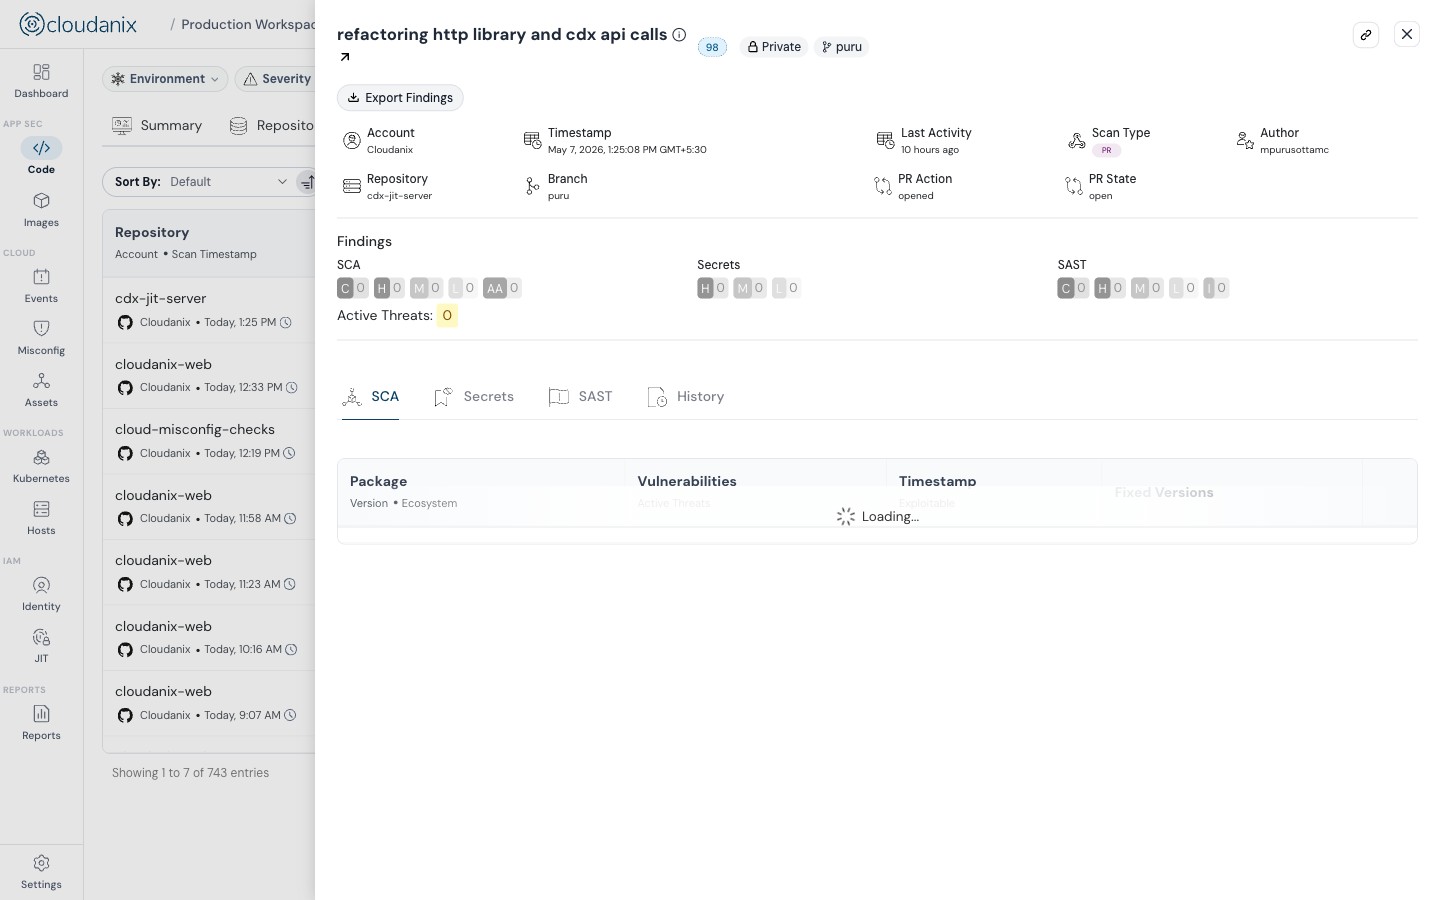Open the Misconfig shield icon
1440x900 pixels.
coord(41,329)
